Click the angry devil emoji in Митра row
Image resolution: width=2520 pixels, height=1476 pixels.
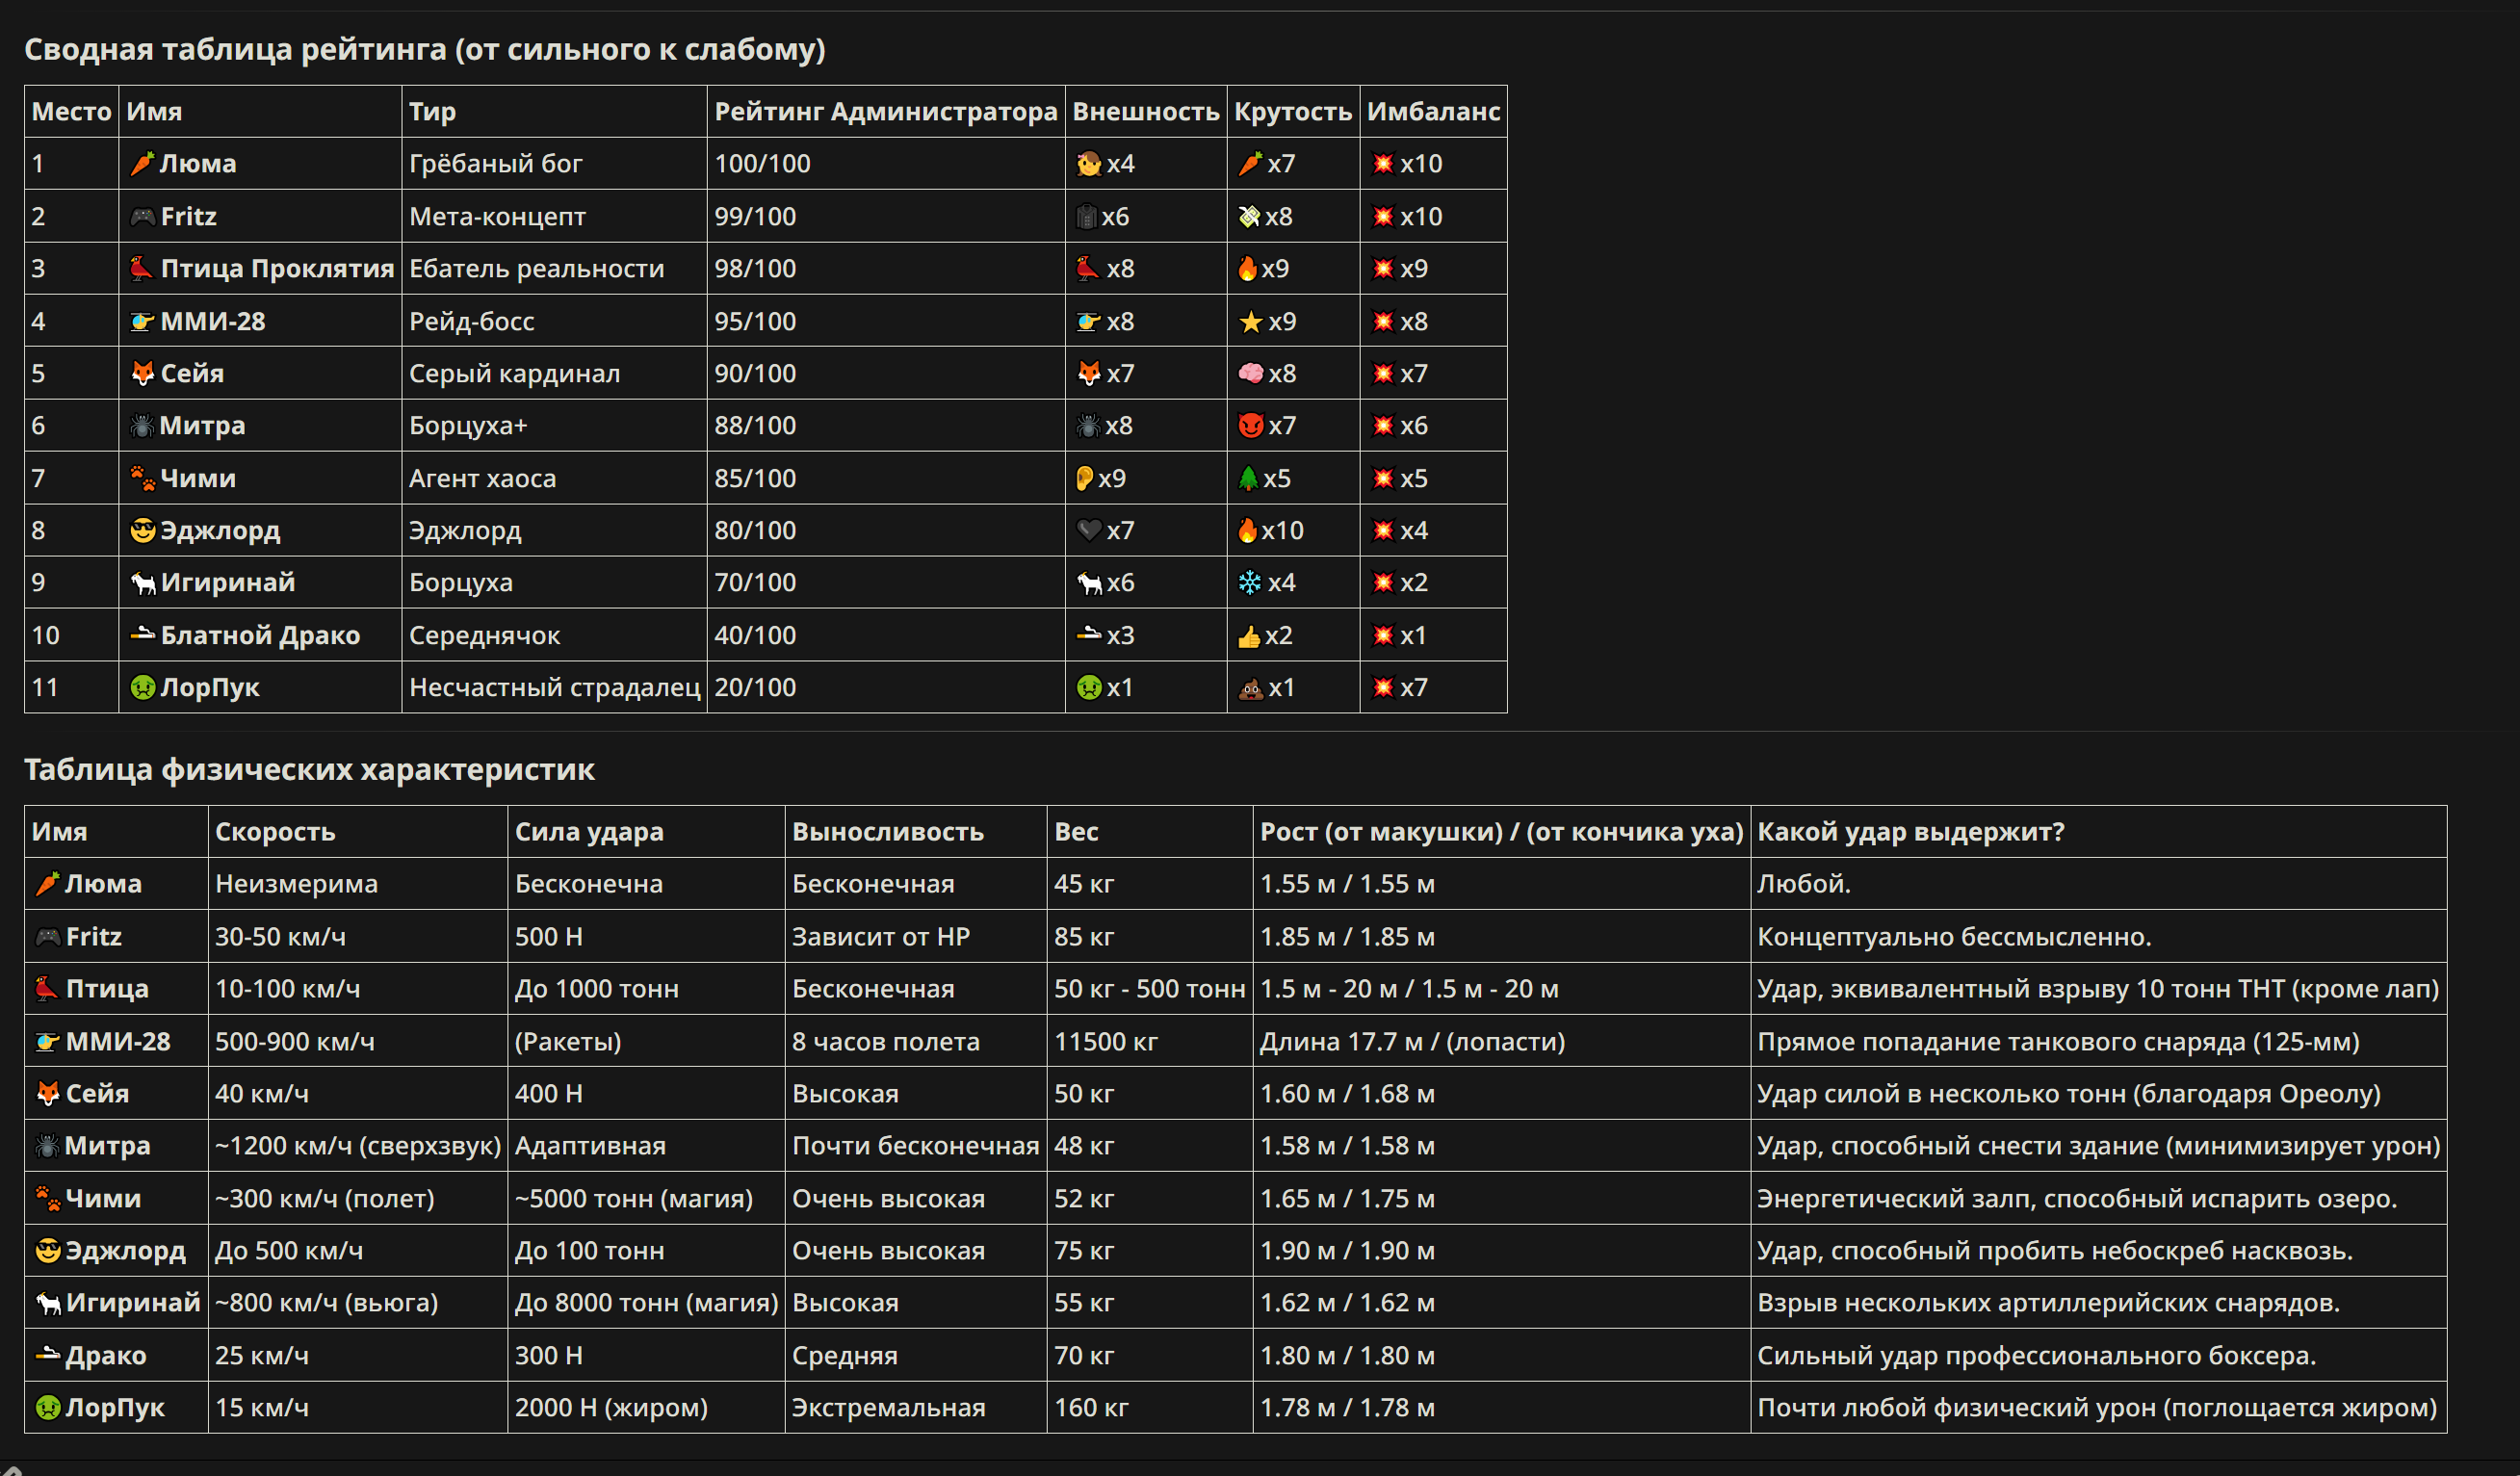(x=1250, y=425)
